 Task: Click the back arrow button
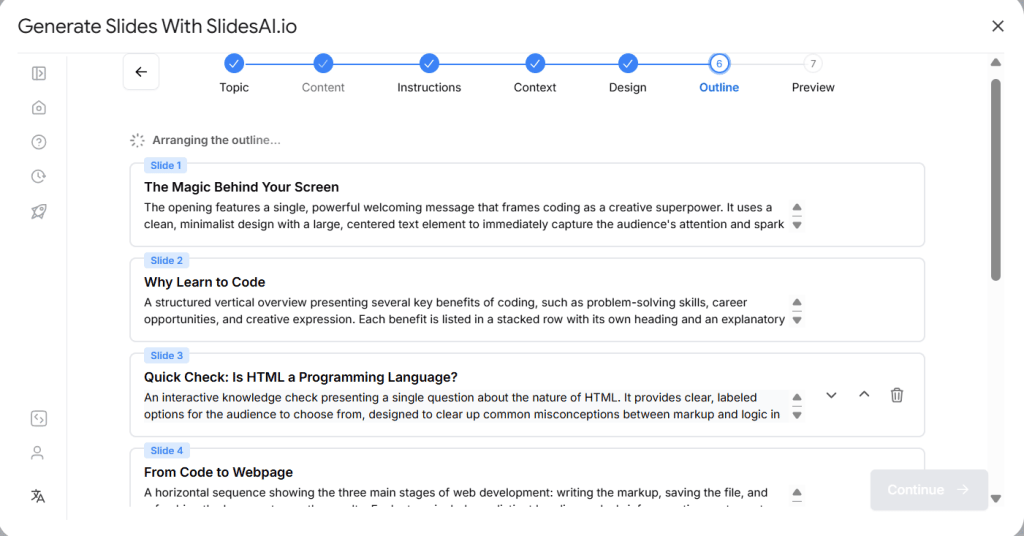click(x=141, y=72)
